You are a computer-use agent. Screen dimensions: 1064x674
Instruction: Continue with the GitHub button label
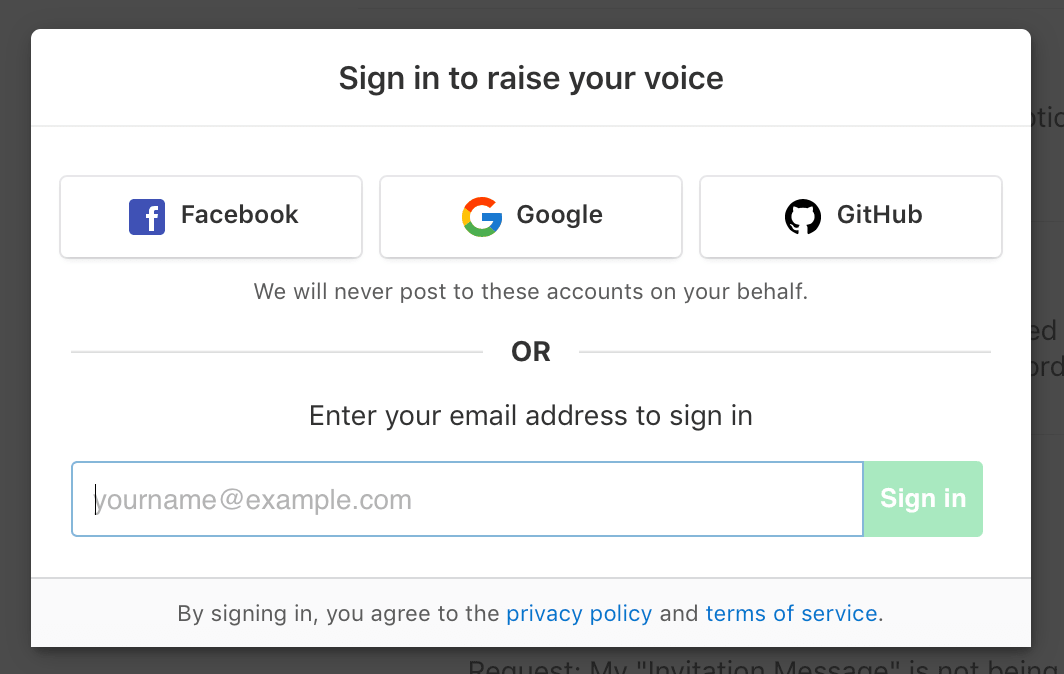[879, 215]
